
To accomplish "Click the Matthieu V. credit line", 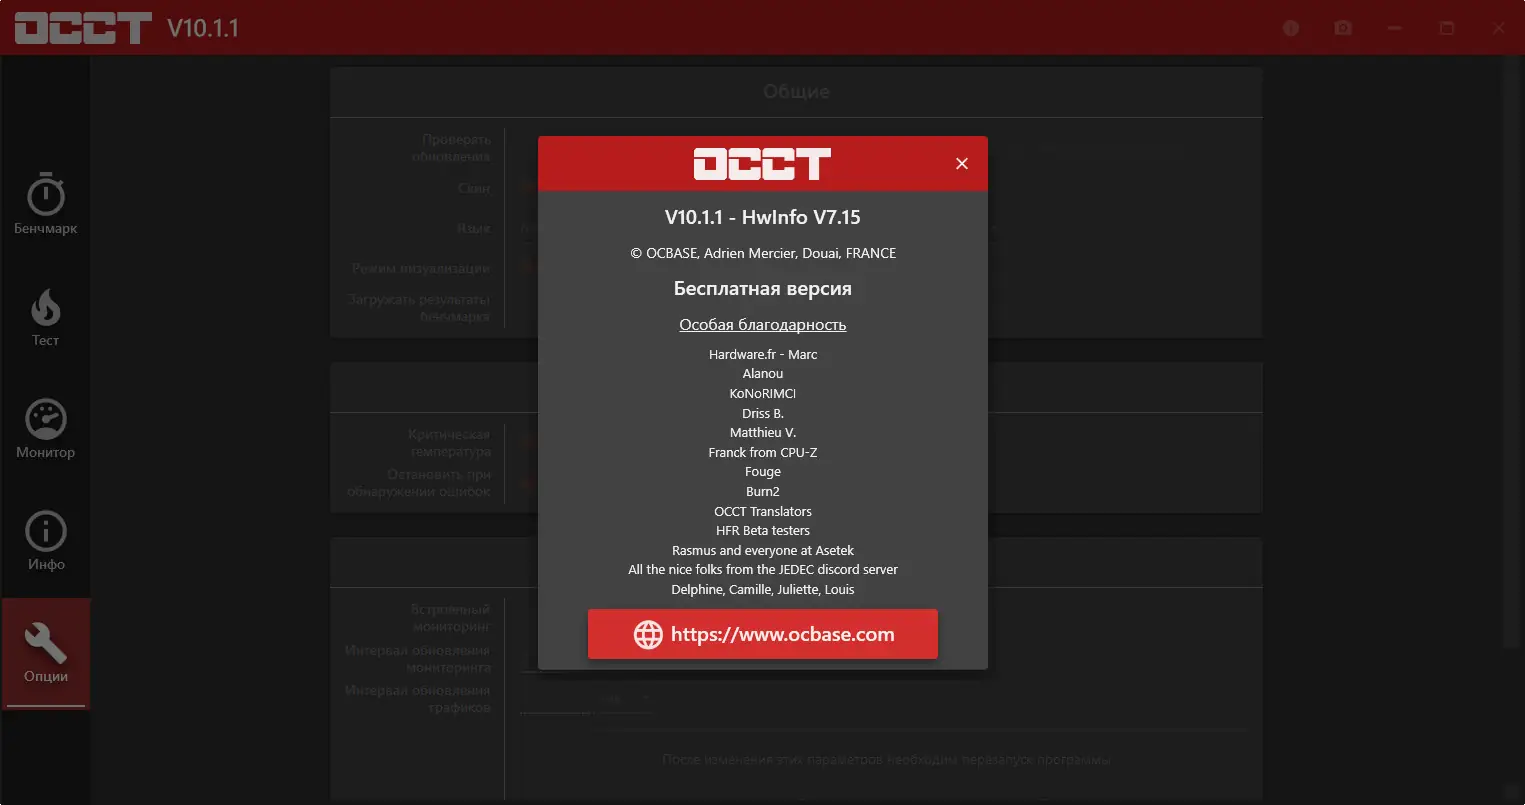I will [763, 433].
